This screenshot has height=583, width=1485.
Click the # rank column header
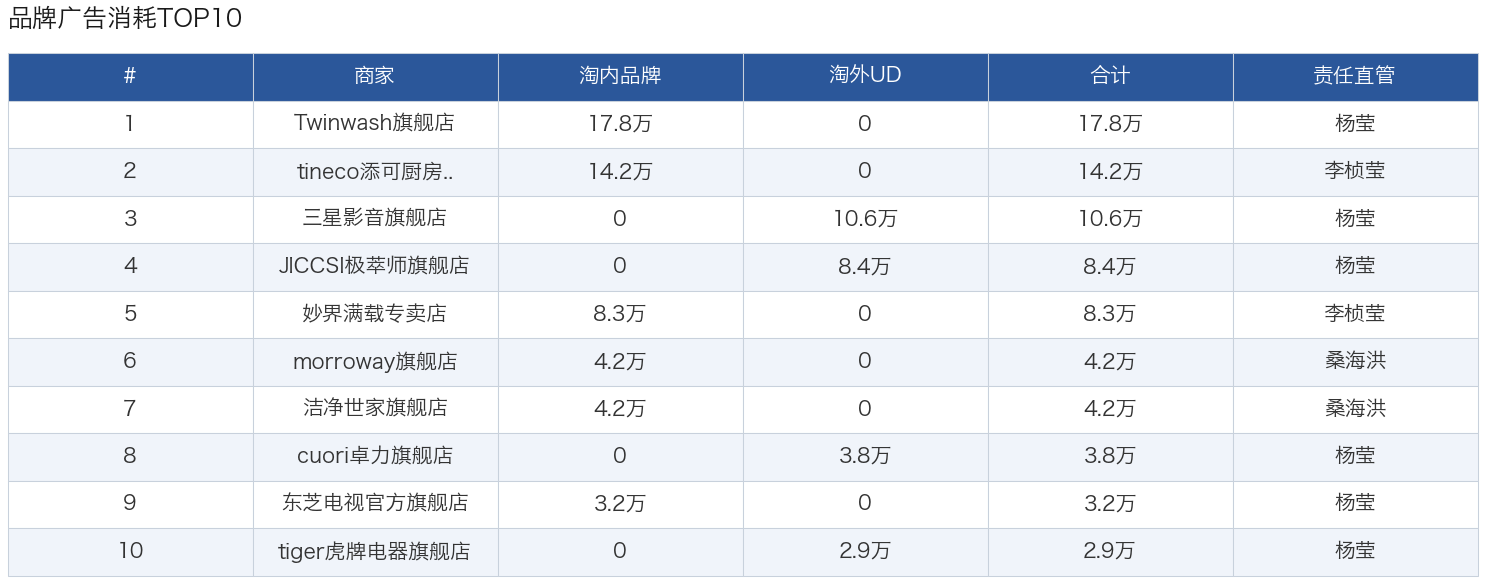pos(130,76)
